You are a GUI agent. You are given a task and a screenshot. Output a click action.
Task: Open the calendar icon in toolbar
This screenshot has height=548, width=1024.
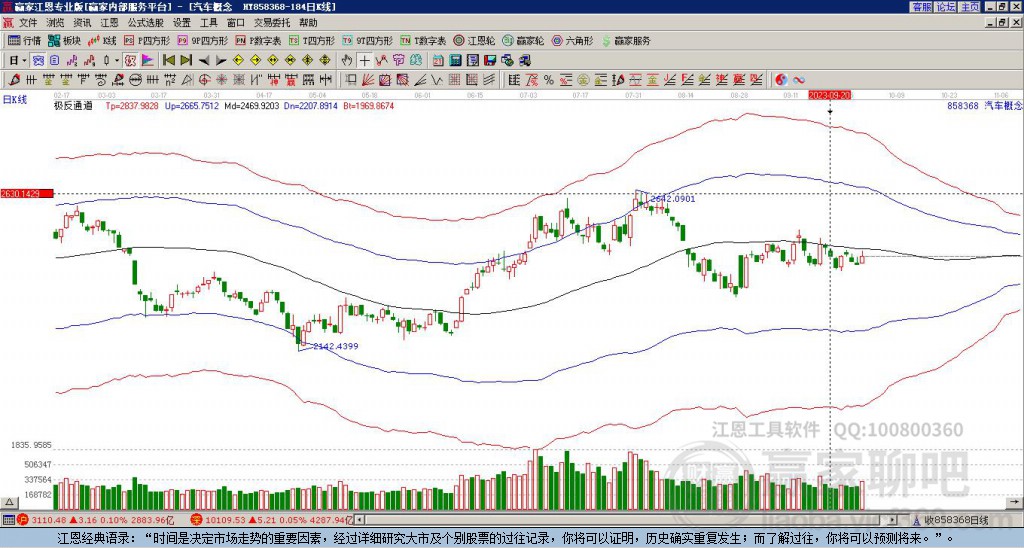point(437,61)
